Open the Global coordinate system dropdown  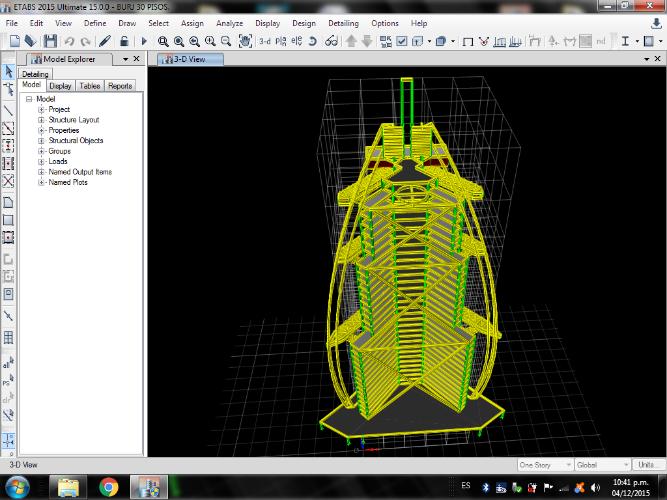[x=602, y=465]
